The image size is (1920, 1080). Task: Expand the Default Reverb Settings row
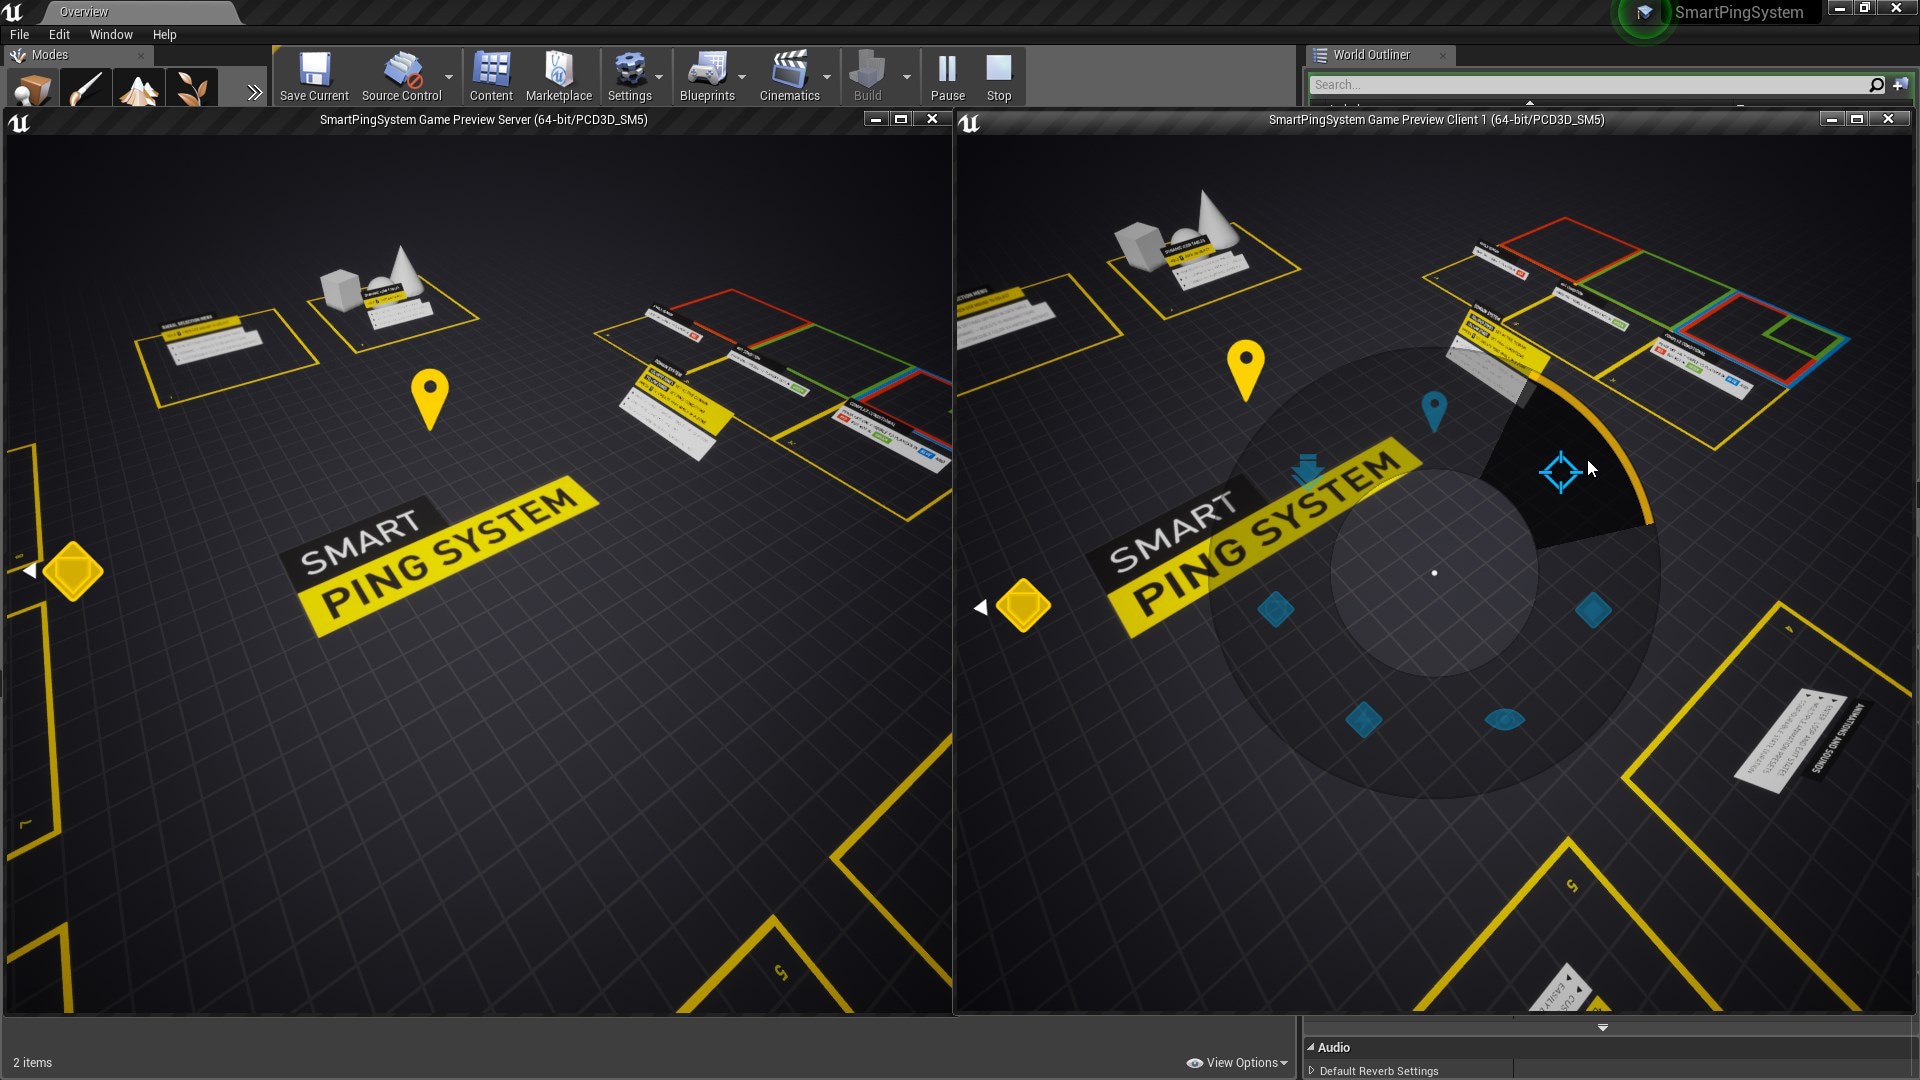[1311, 1071]
